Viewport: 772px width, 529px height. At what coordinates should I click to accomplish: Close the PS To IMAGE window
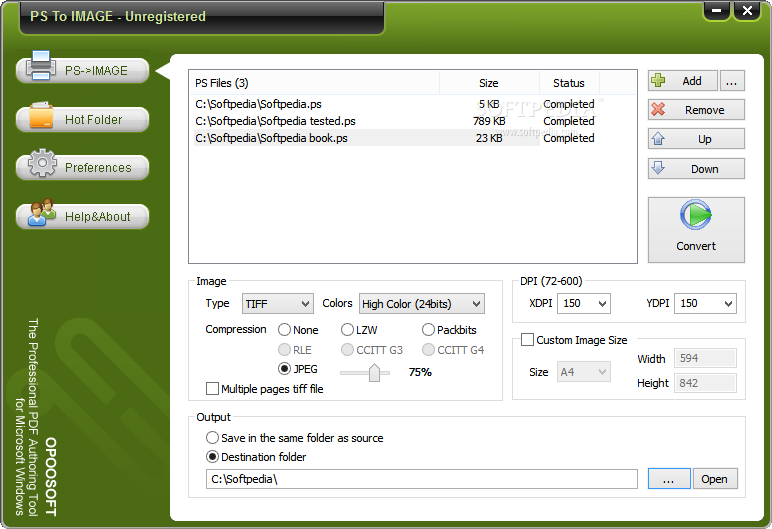[747, 10]
